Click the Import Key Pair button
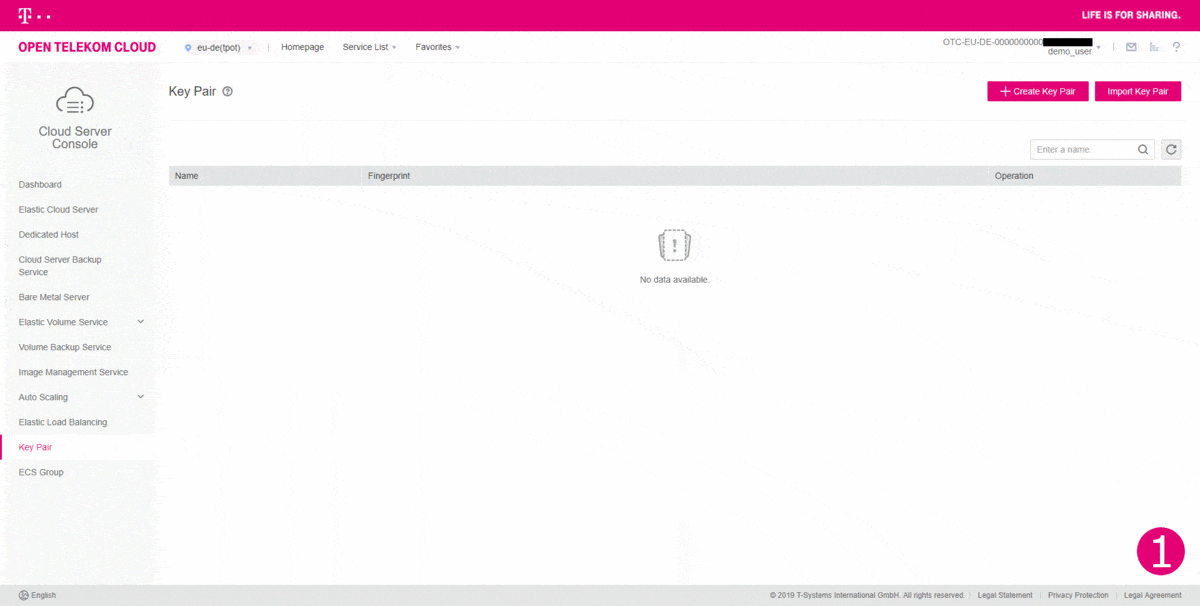This screenshot has height=606, width=1200. click(1137, 90)
